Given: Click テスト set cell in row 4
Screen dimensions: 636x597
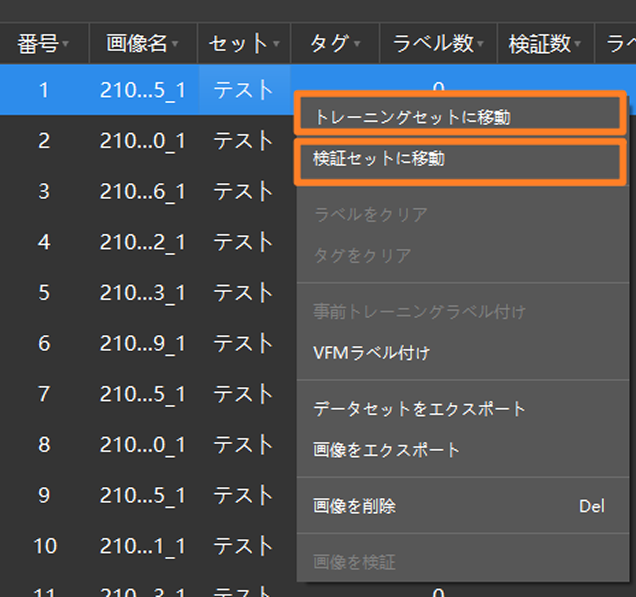Looking at the screenshot, I should (243, 242).
